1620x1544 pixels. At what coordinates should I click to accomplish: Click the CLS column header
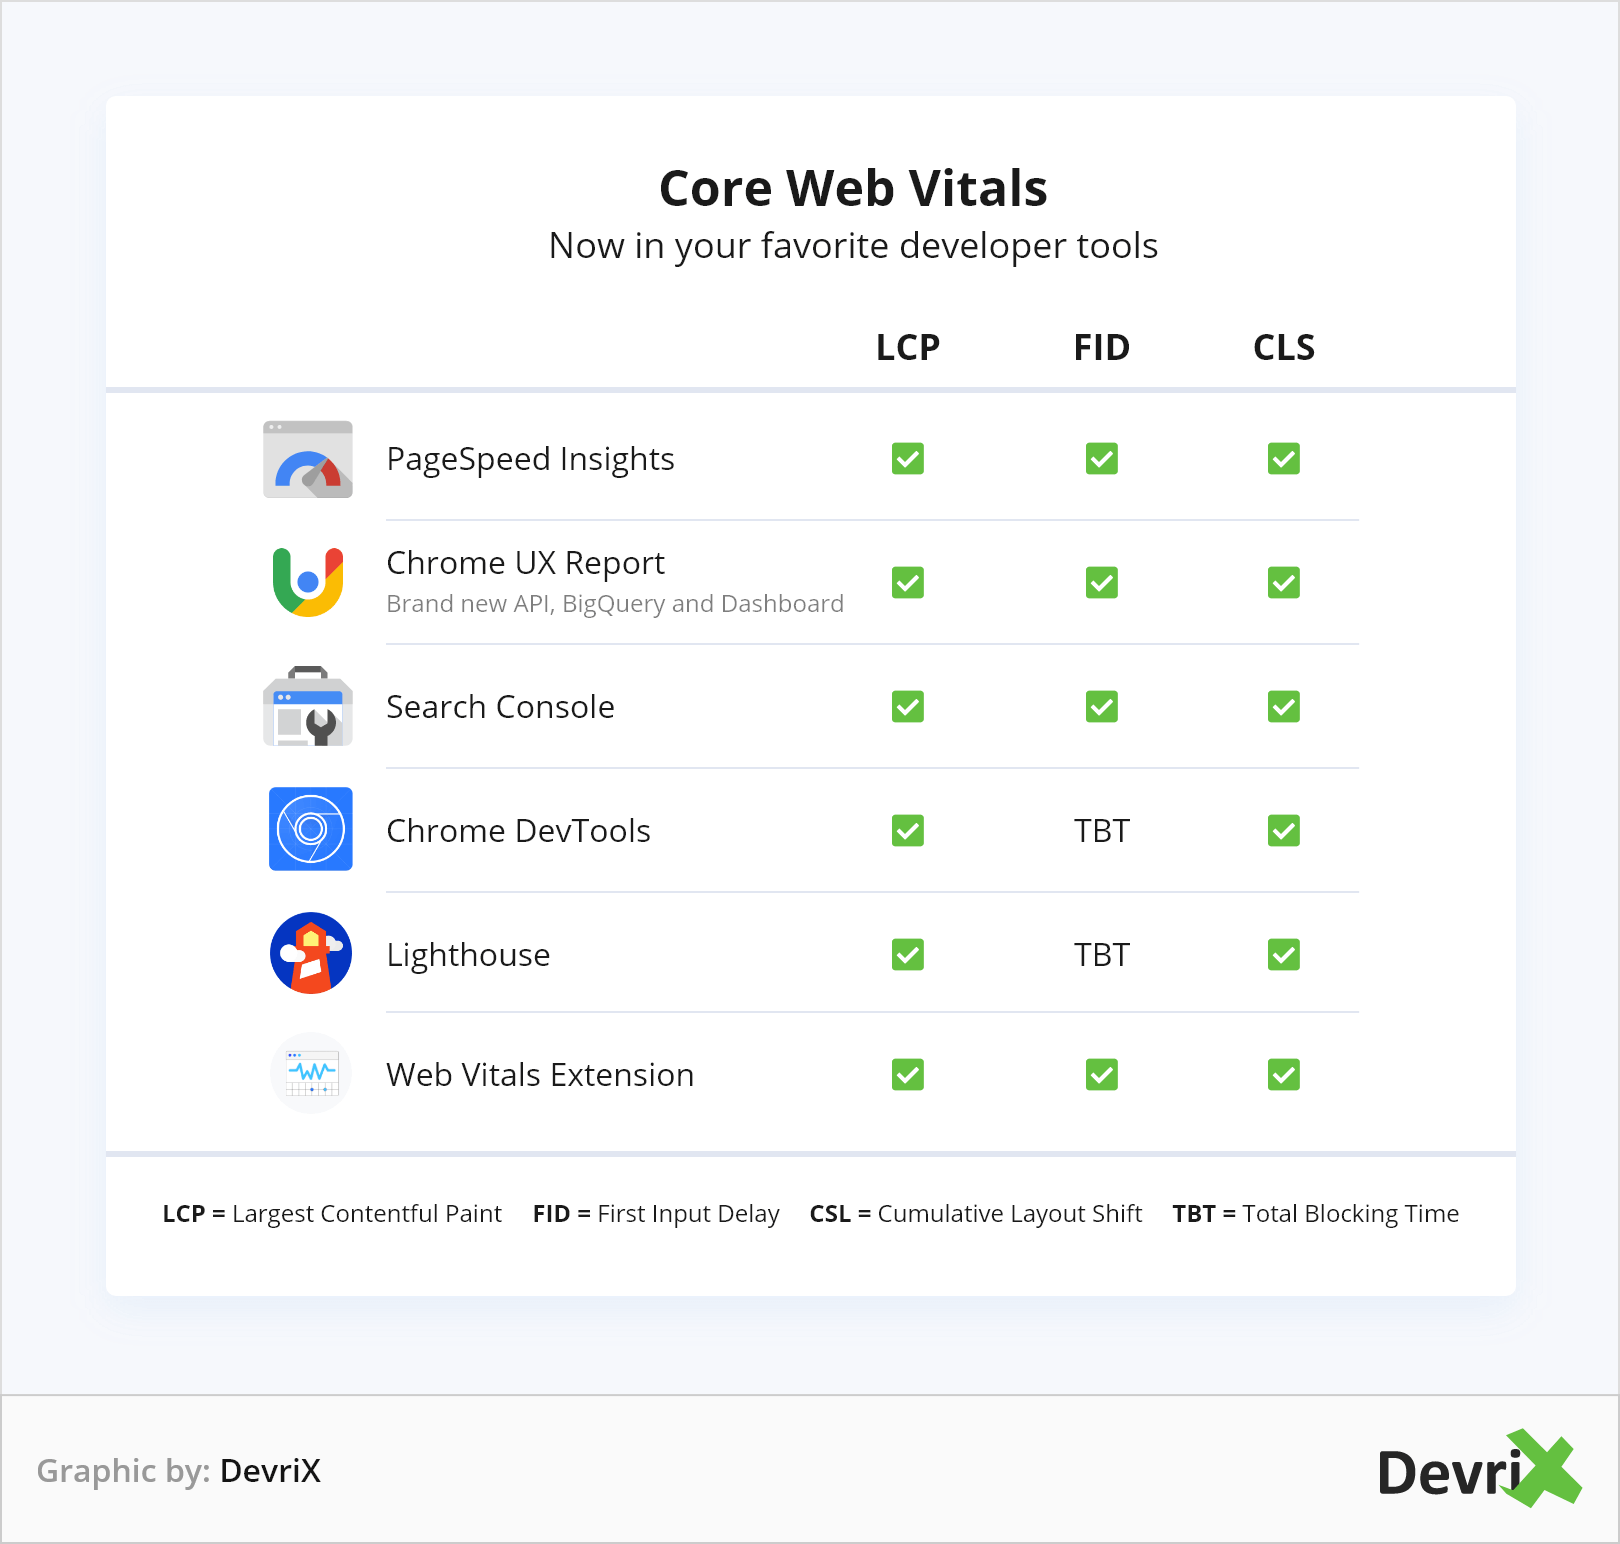[x=1284, y=348]
